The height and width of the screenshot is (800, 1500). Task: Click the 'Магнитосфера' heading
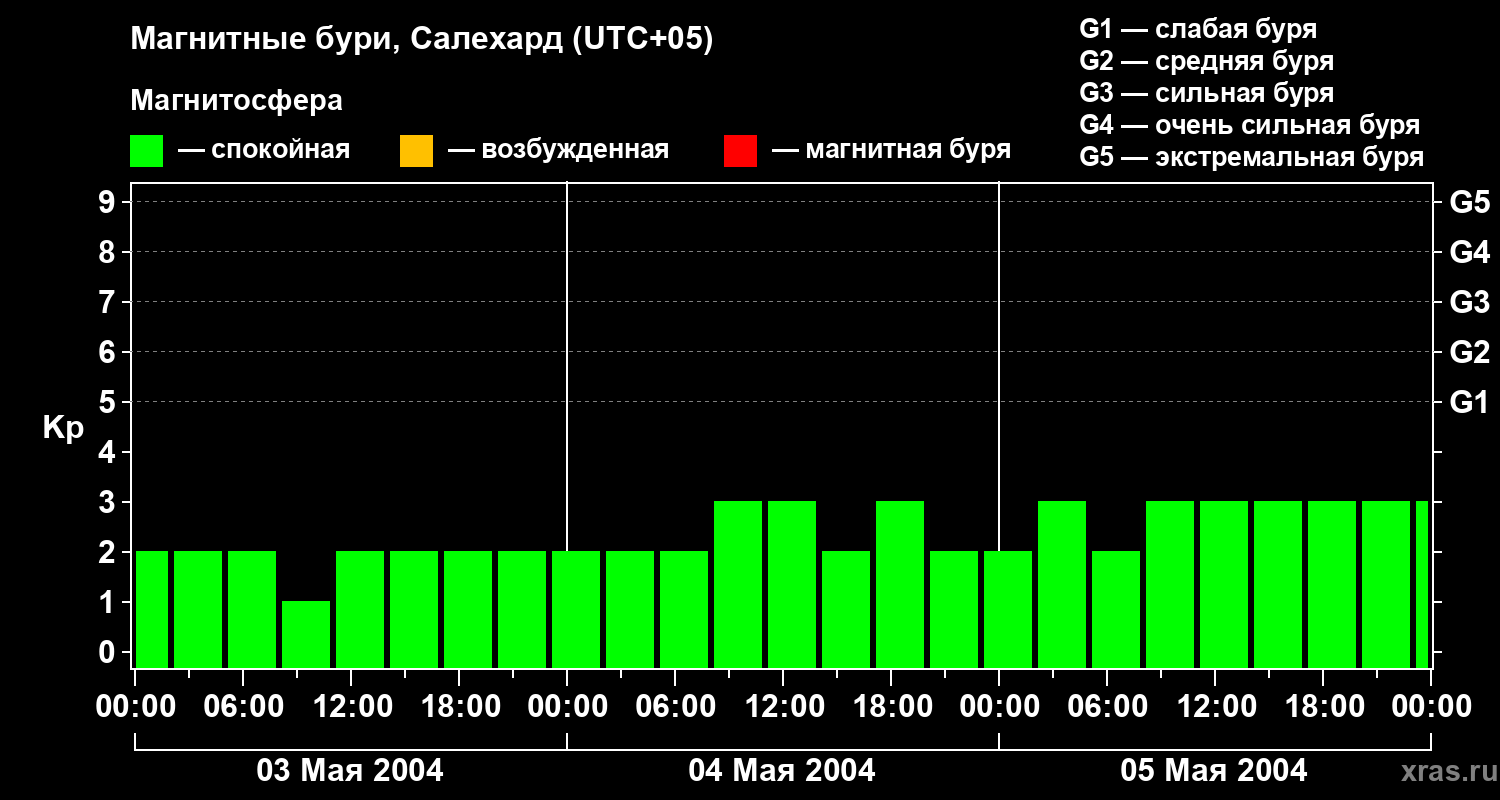click(237, 101)
